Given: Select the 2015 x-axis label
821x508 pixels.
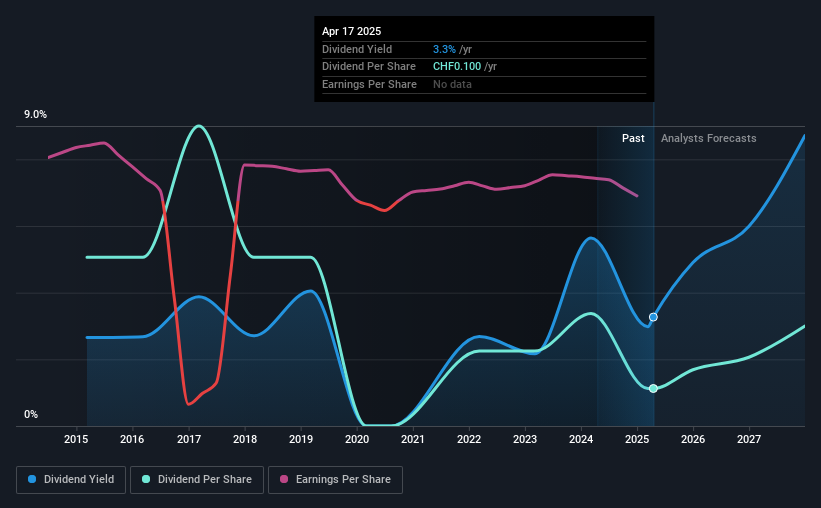Looking at the screenshot, I should pyautogui.click(x=76, y=439).
